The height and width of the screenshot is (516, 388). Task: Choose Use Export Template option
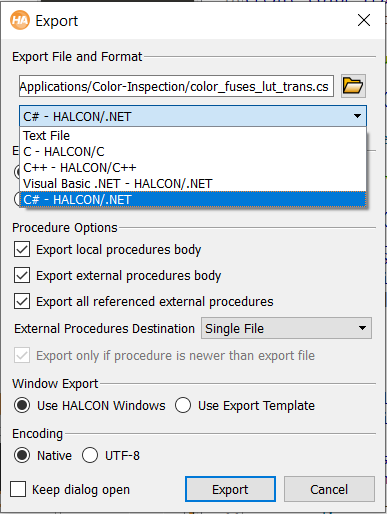[183, 405]
